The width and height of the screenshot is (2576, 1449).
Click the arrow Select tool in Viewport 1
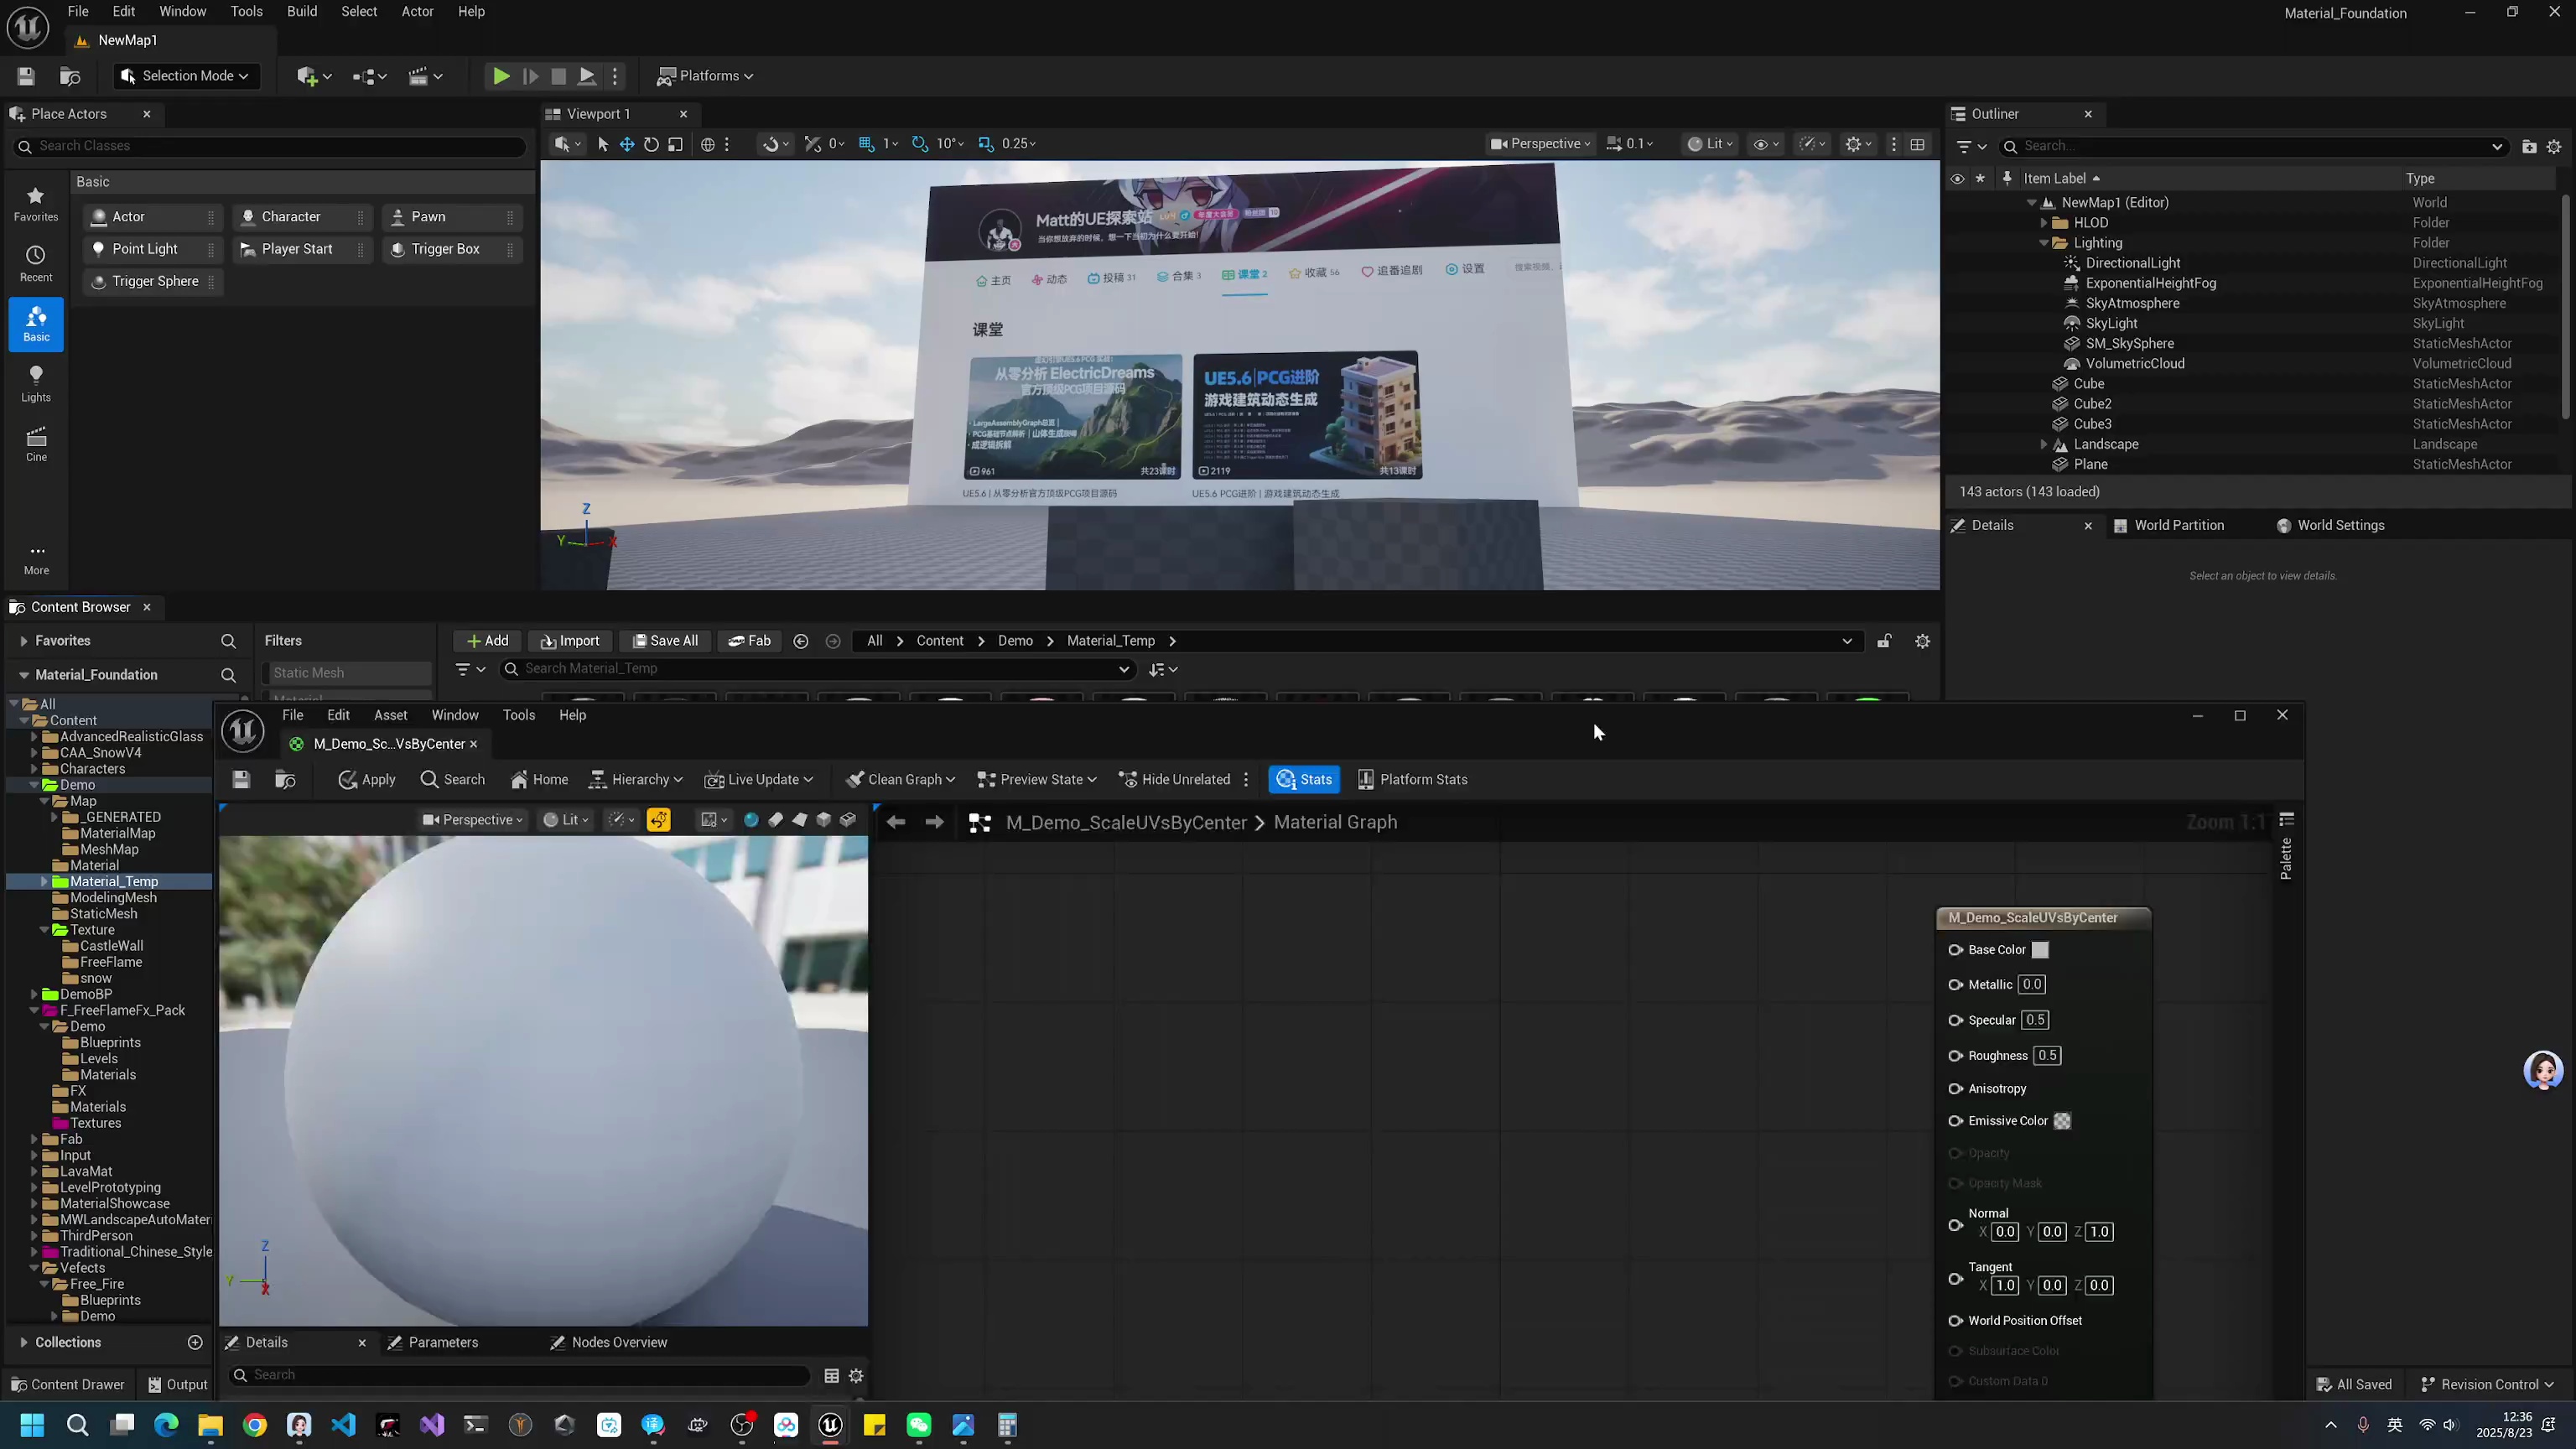coord(602,144)
